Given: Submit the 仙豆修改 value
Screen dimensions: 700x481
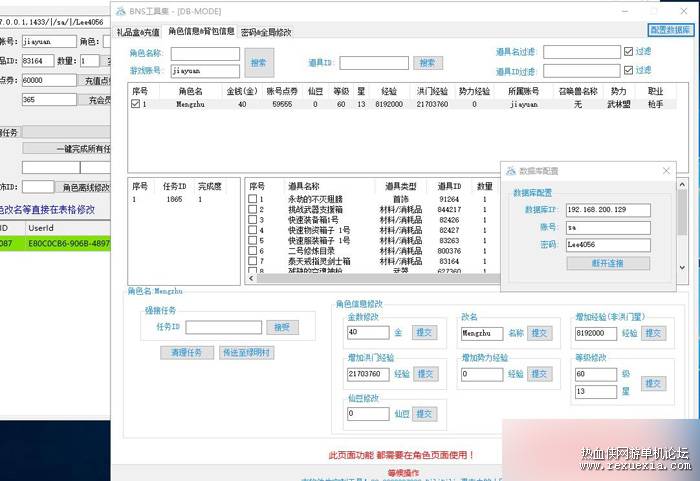Looking at the screenshot, I should click(424, 414).
